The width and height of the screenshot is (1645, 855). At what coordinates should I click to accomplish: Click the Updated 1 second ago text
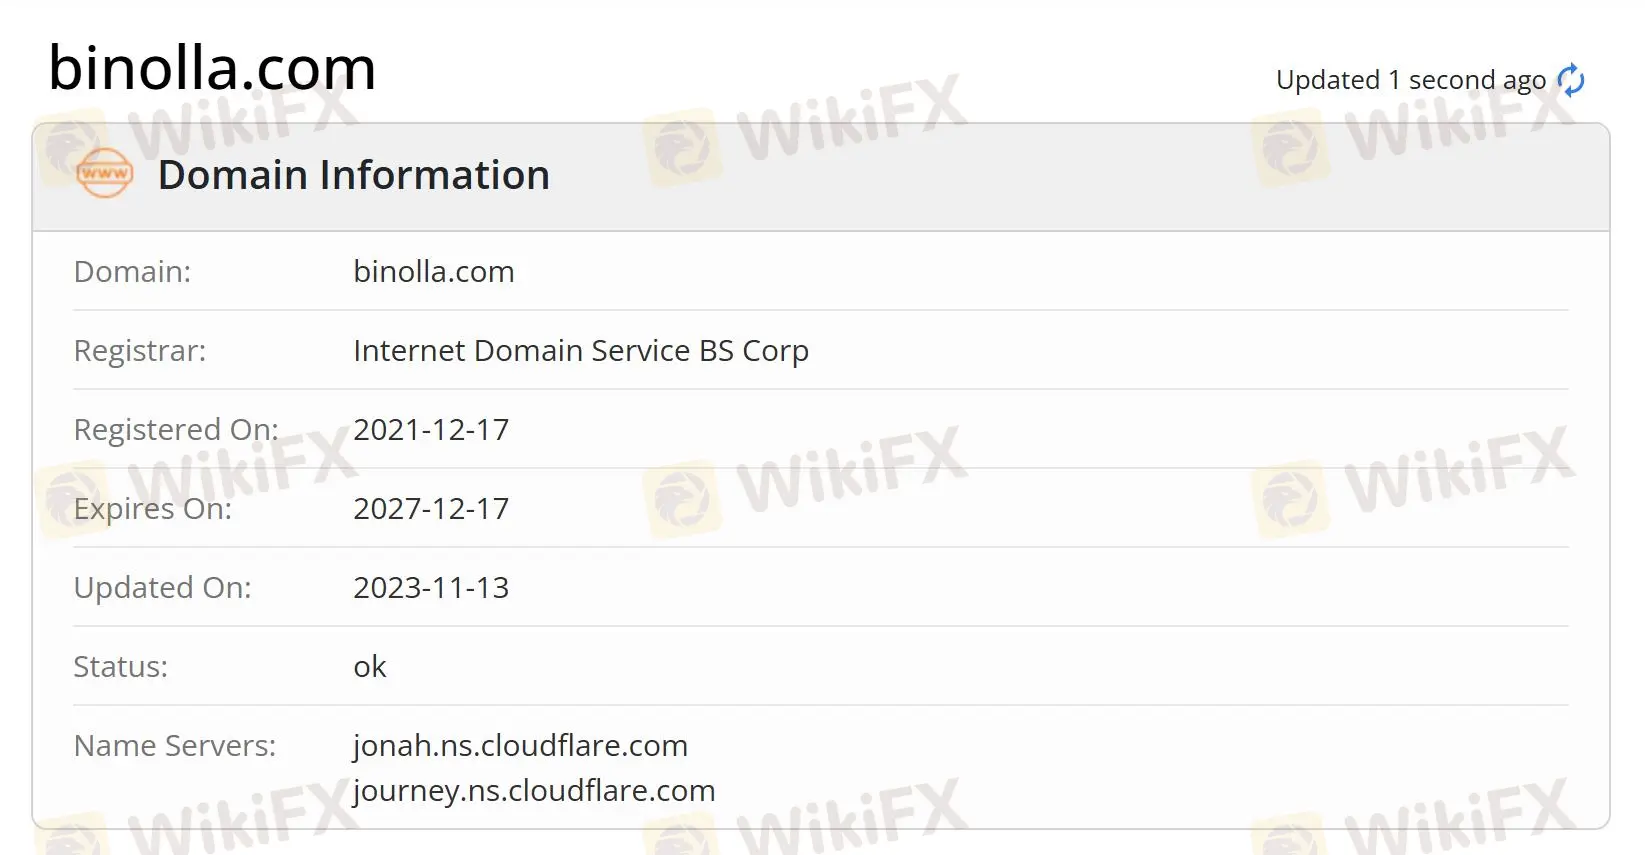coord(1411,80)
